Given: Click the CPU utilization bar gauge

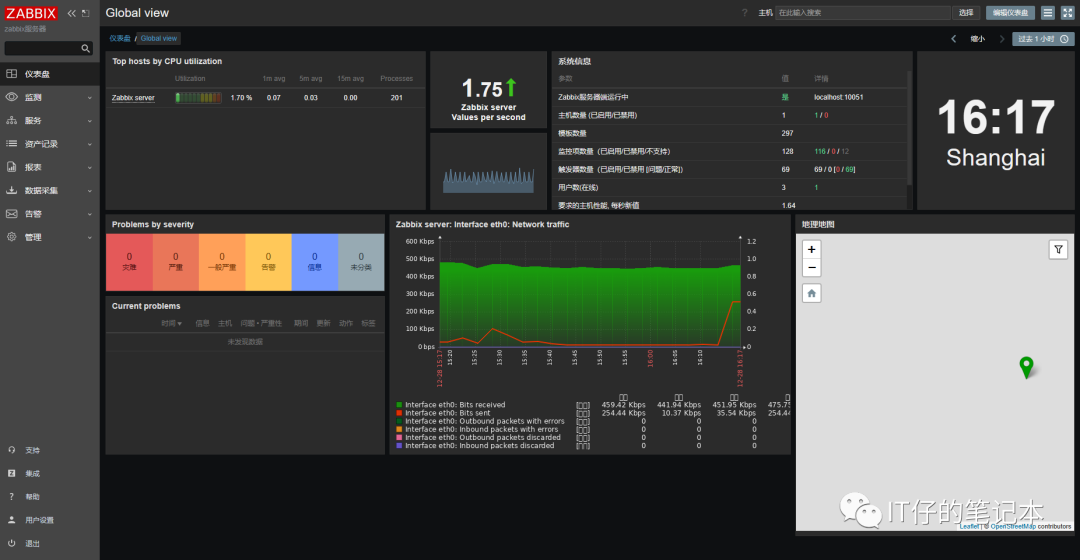Looking at the screenshot, I should 198,98.
